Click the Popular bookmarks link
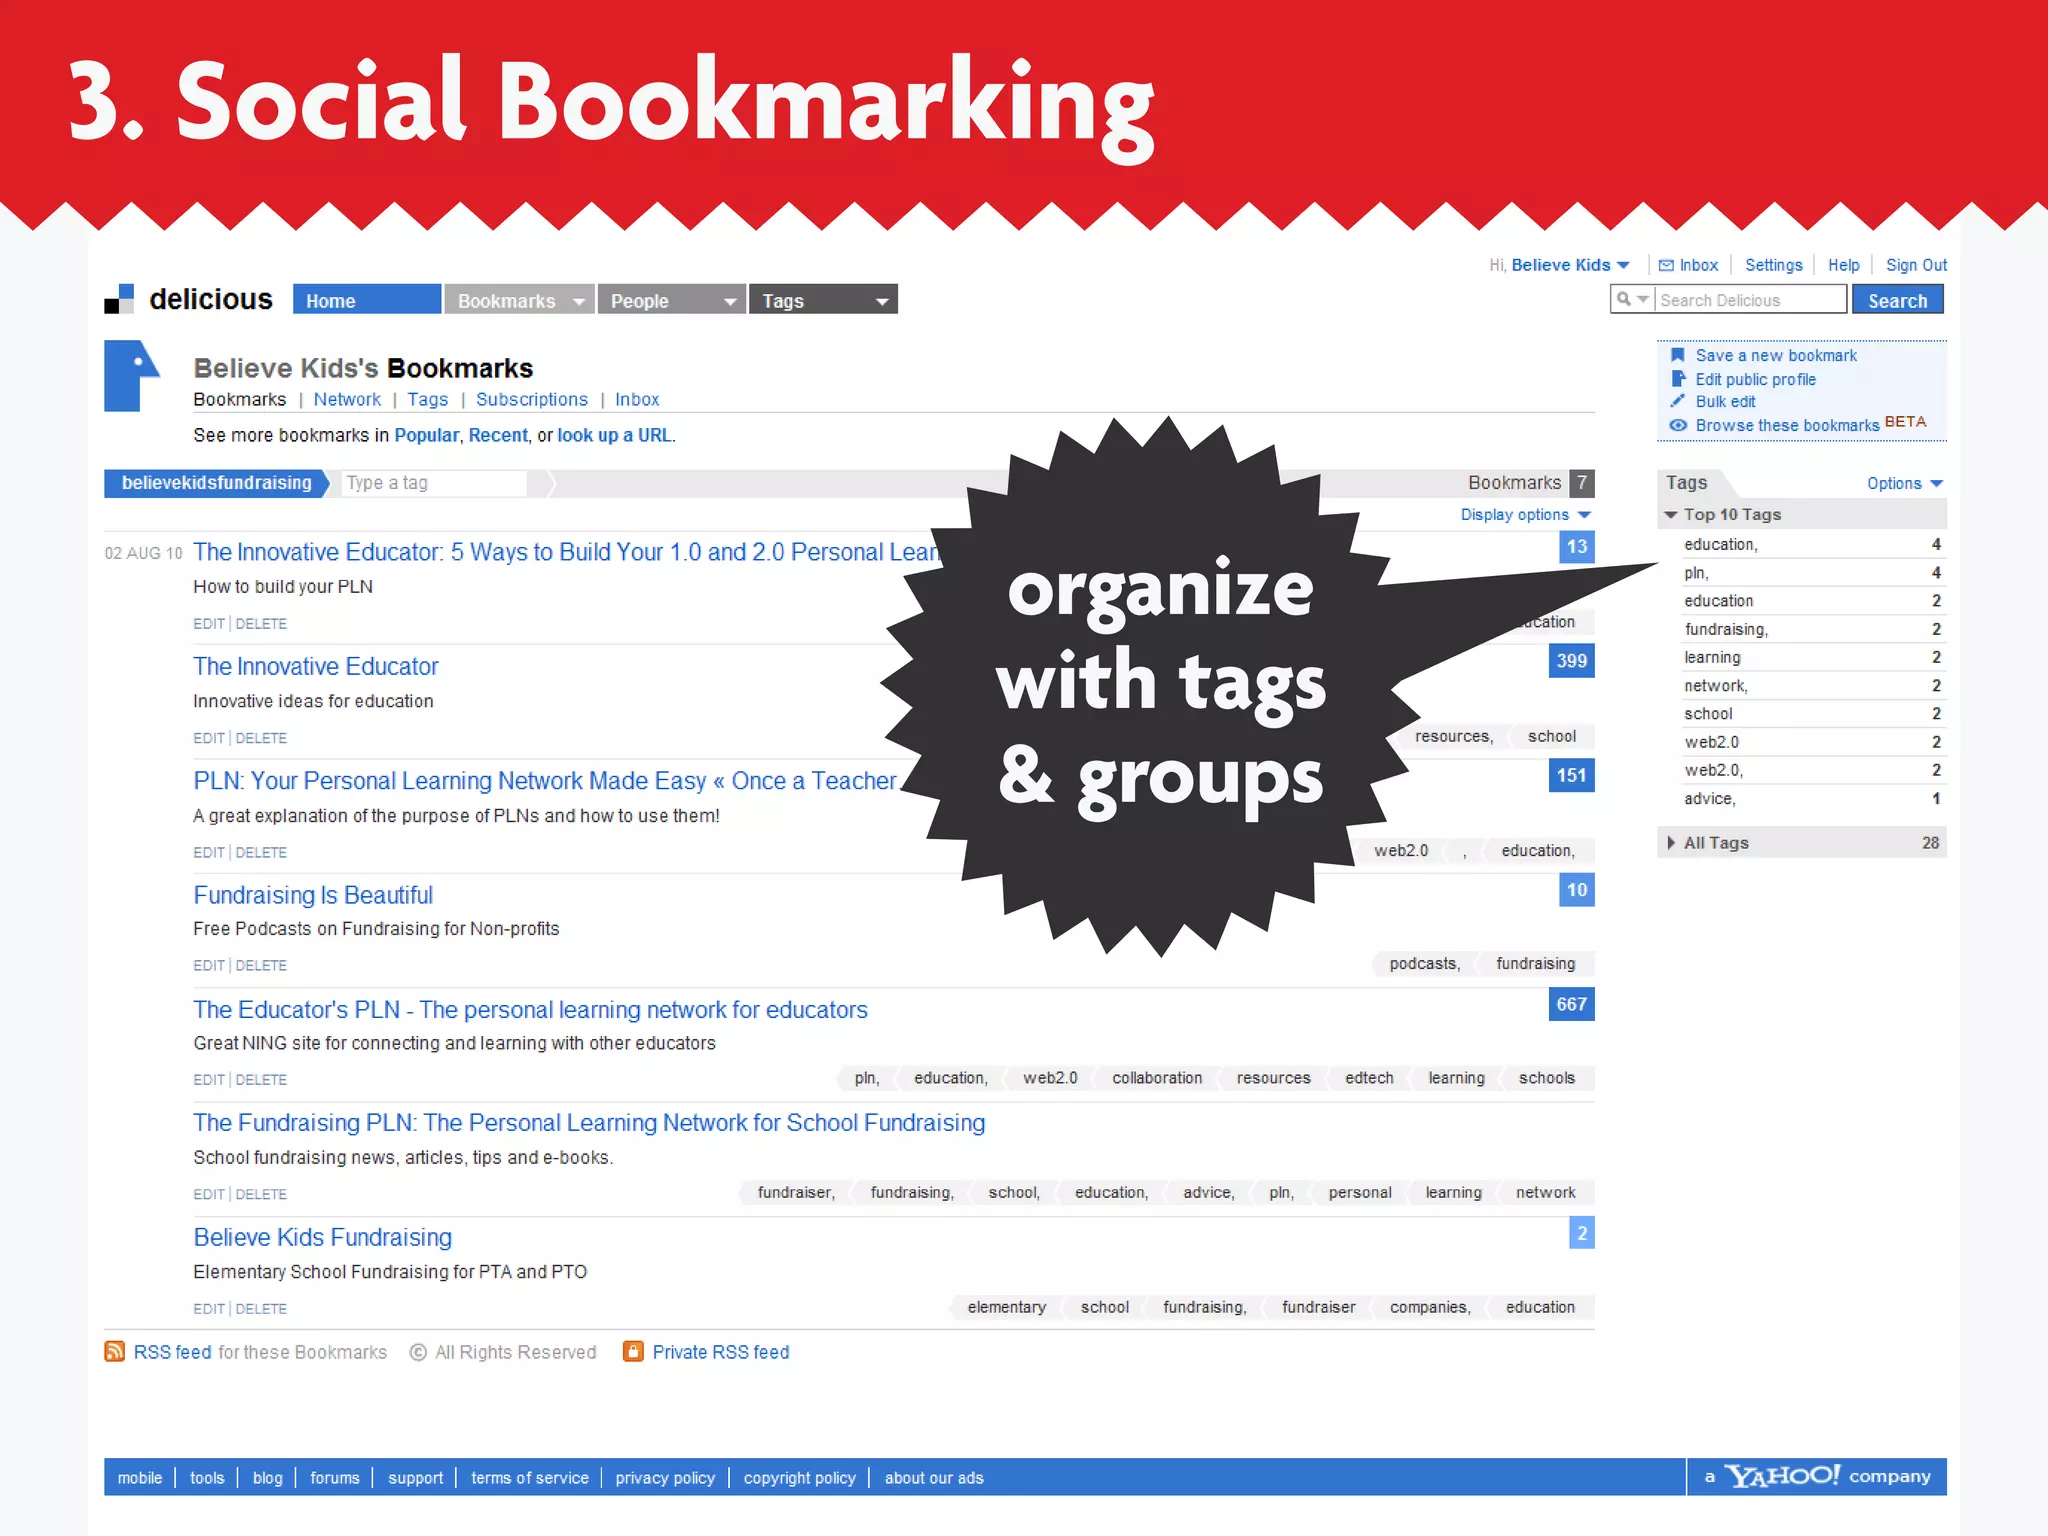The image size is (2048, 1536). pyautogui.click(x=426, y=435)
